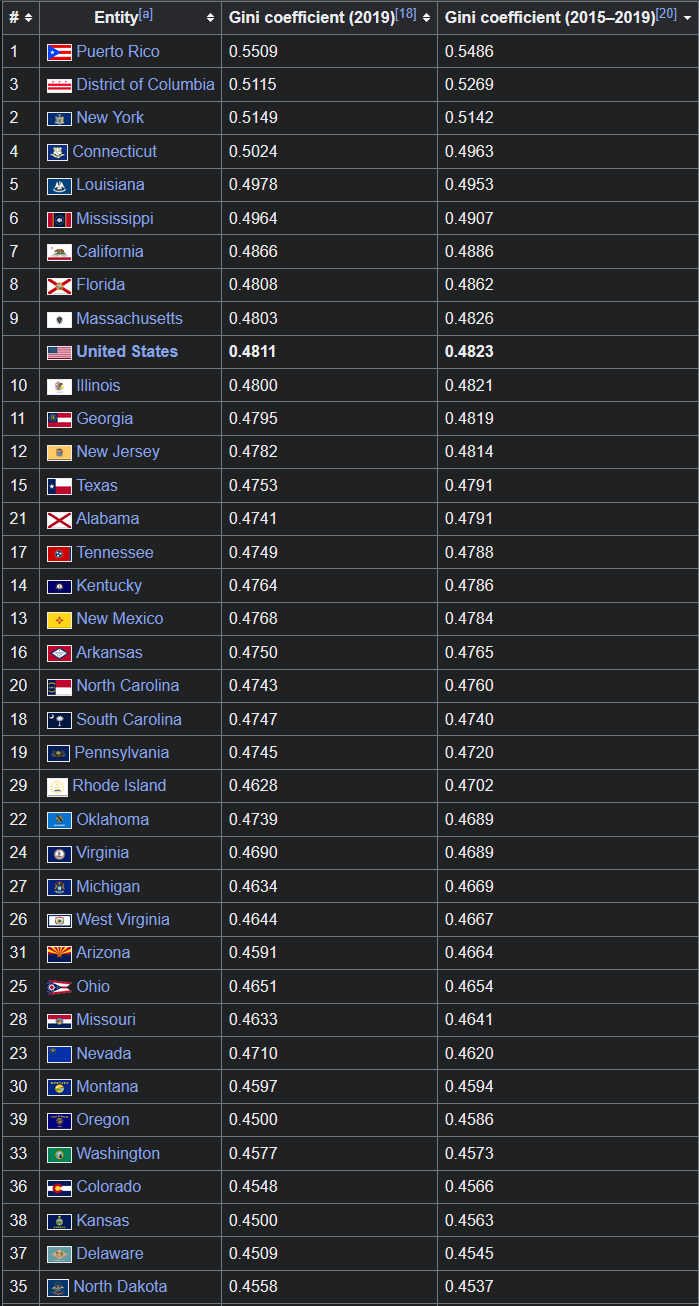Viewport: 699px width, 1306px height.
Task: Open the Rhode Island article link
Action: [119, 786]
